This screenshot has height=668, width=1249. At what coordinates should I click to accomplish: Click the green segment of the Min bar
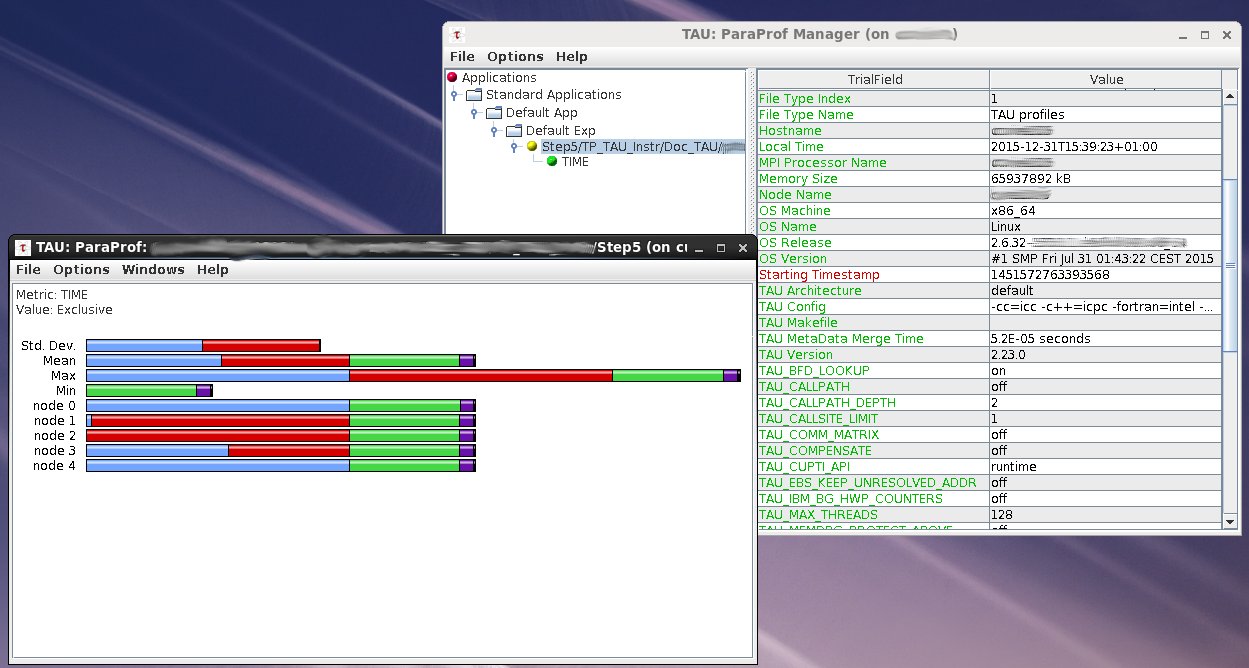click(142, 390)
